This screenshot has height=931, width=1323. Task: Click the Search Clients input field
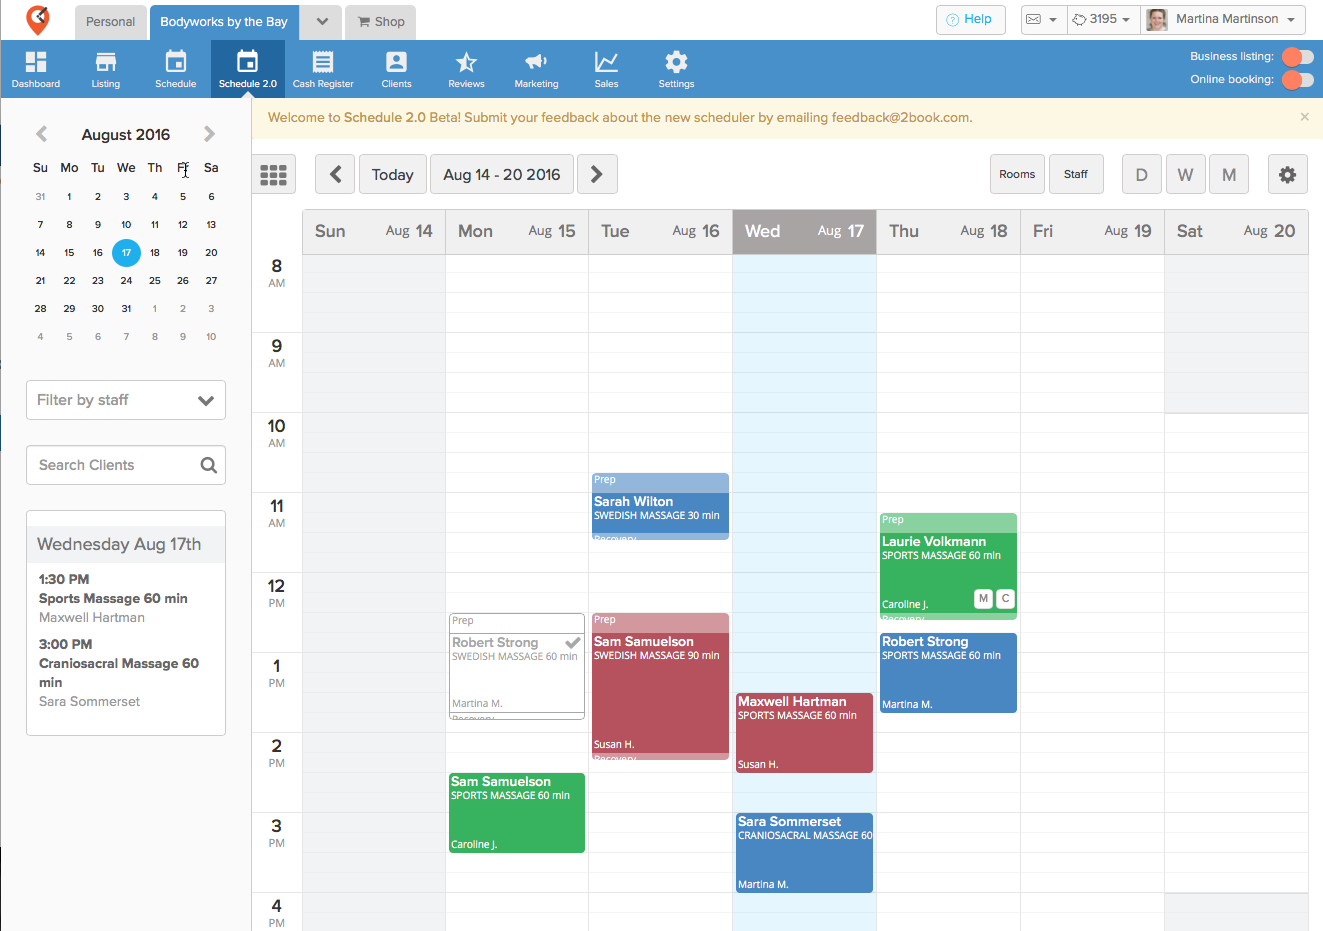pos(115,465)
